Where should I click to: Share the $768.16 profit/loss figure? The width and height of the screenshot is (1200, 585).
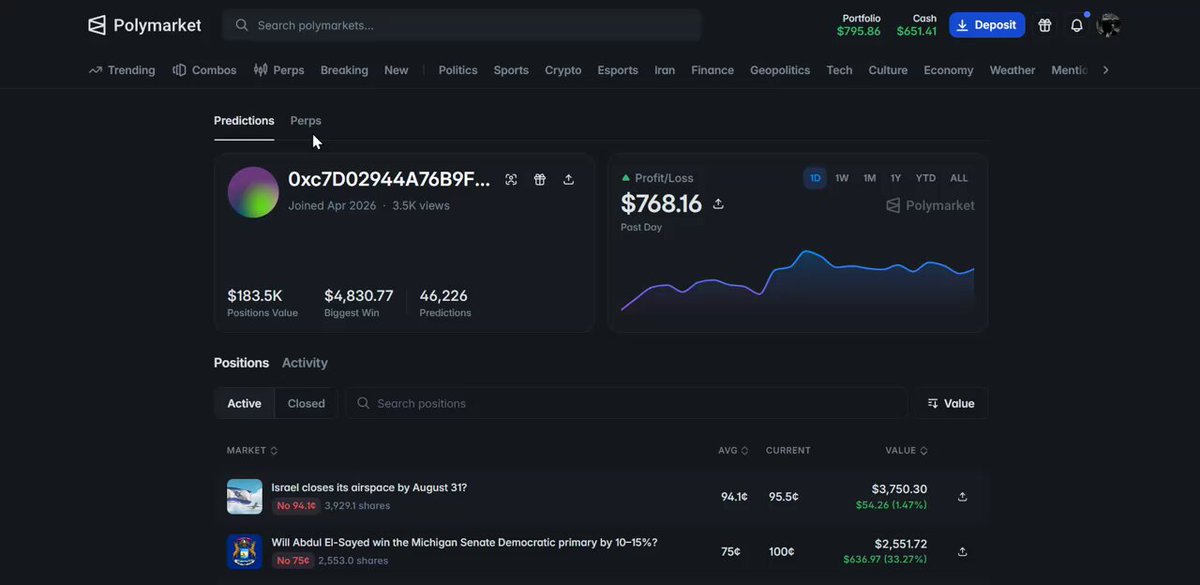click(x=718, y=204)
